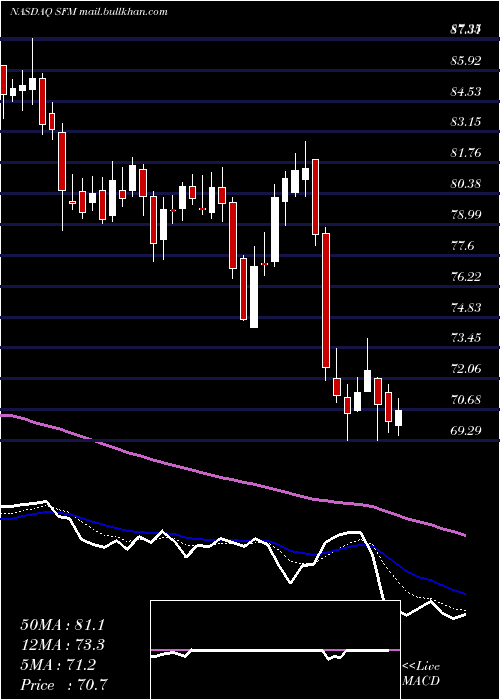
Task: Click the <<Live MACD label
Action: point(421,674)
